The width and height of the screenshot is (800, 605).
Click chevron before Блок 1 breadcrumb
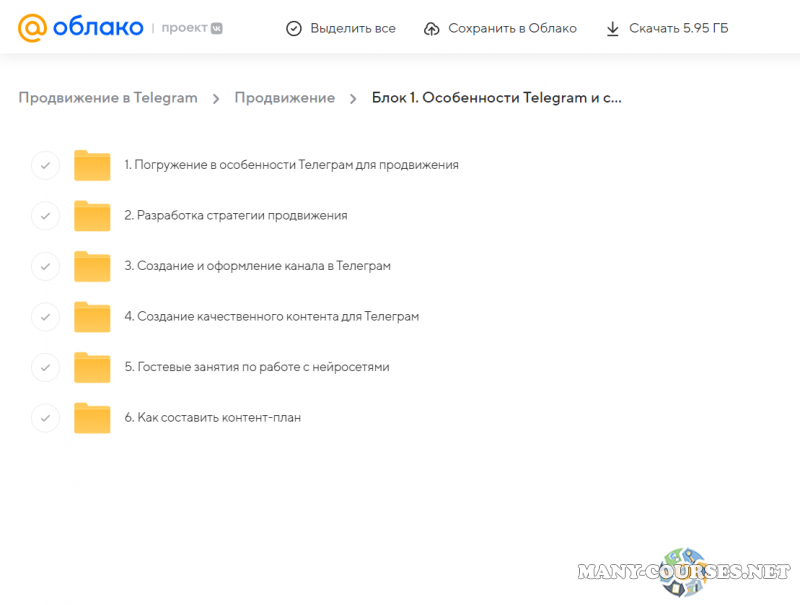[x=354, y=98]
